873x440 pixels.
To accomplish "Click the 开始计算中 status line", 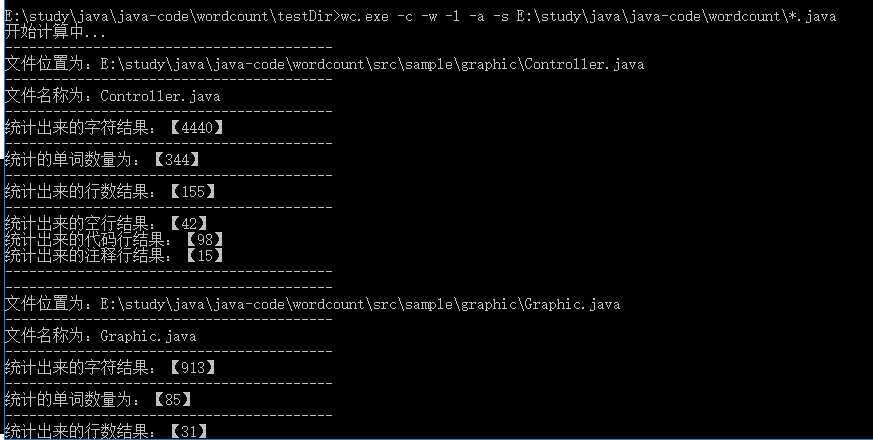I will tap(55, 32).
